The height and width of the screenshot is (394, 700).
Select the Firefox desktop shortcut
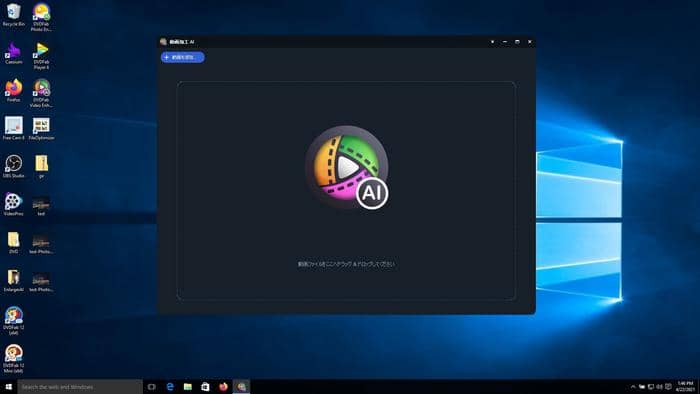(x=13, y=91)
